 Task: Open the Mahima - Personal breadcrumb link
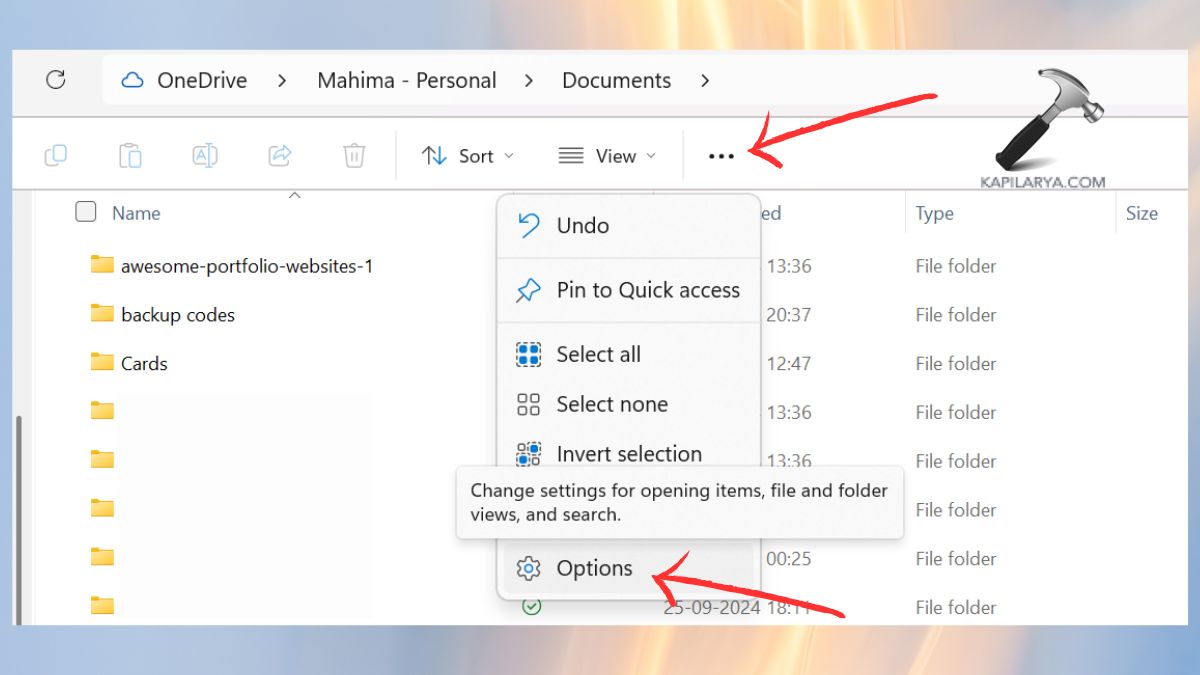[406, 80]
